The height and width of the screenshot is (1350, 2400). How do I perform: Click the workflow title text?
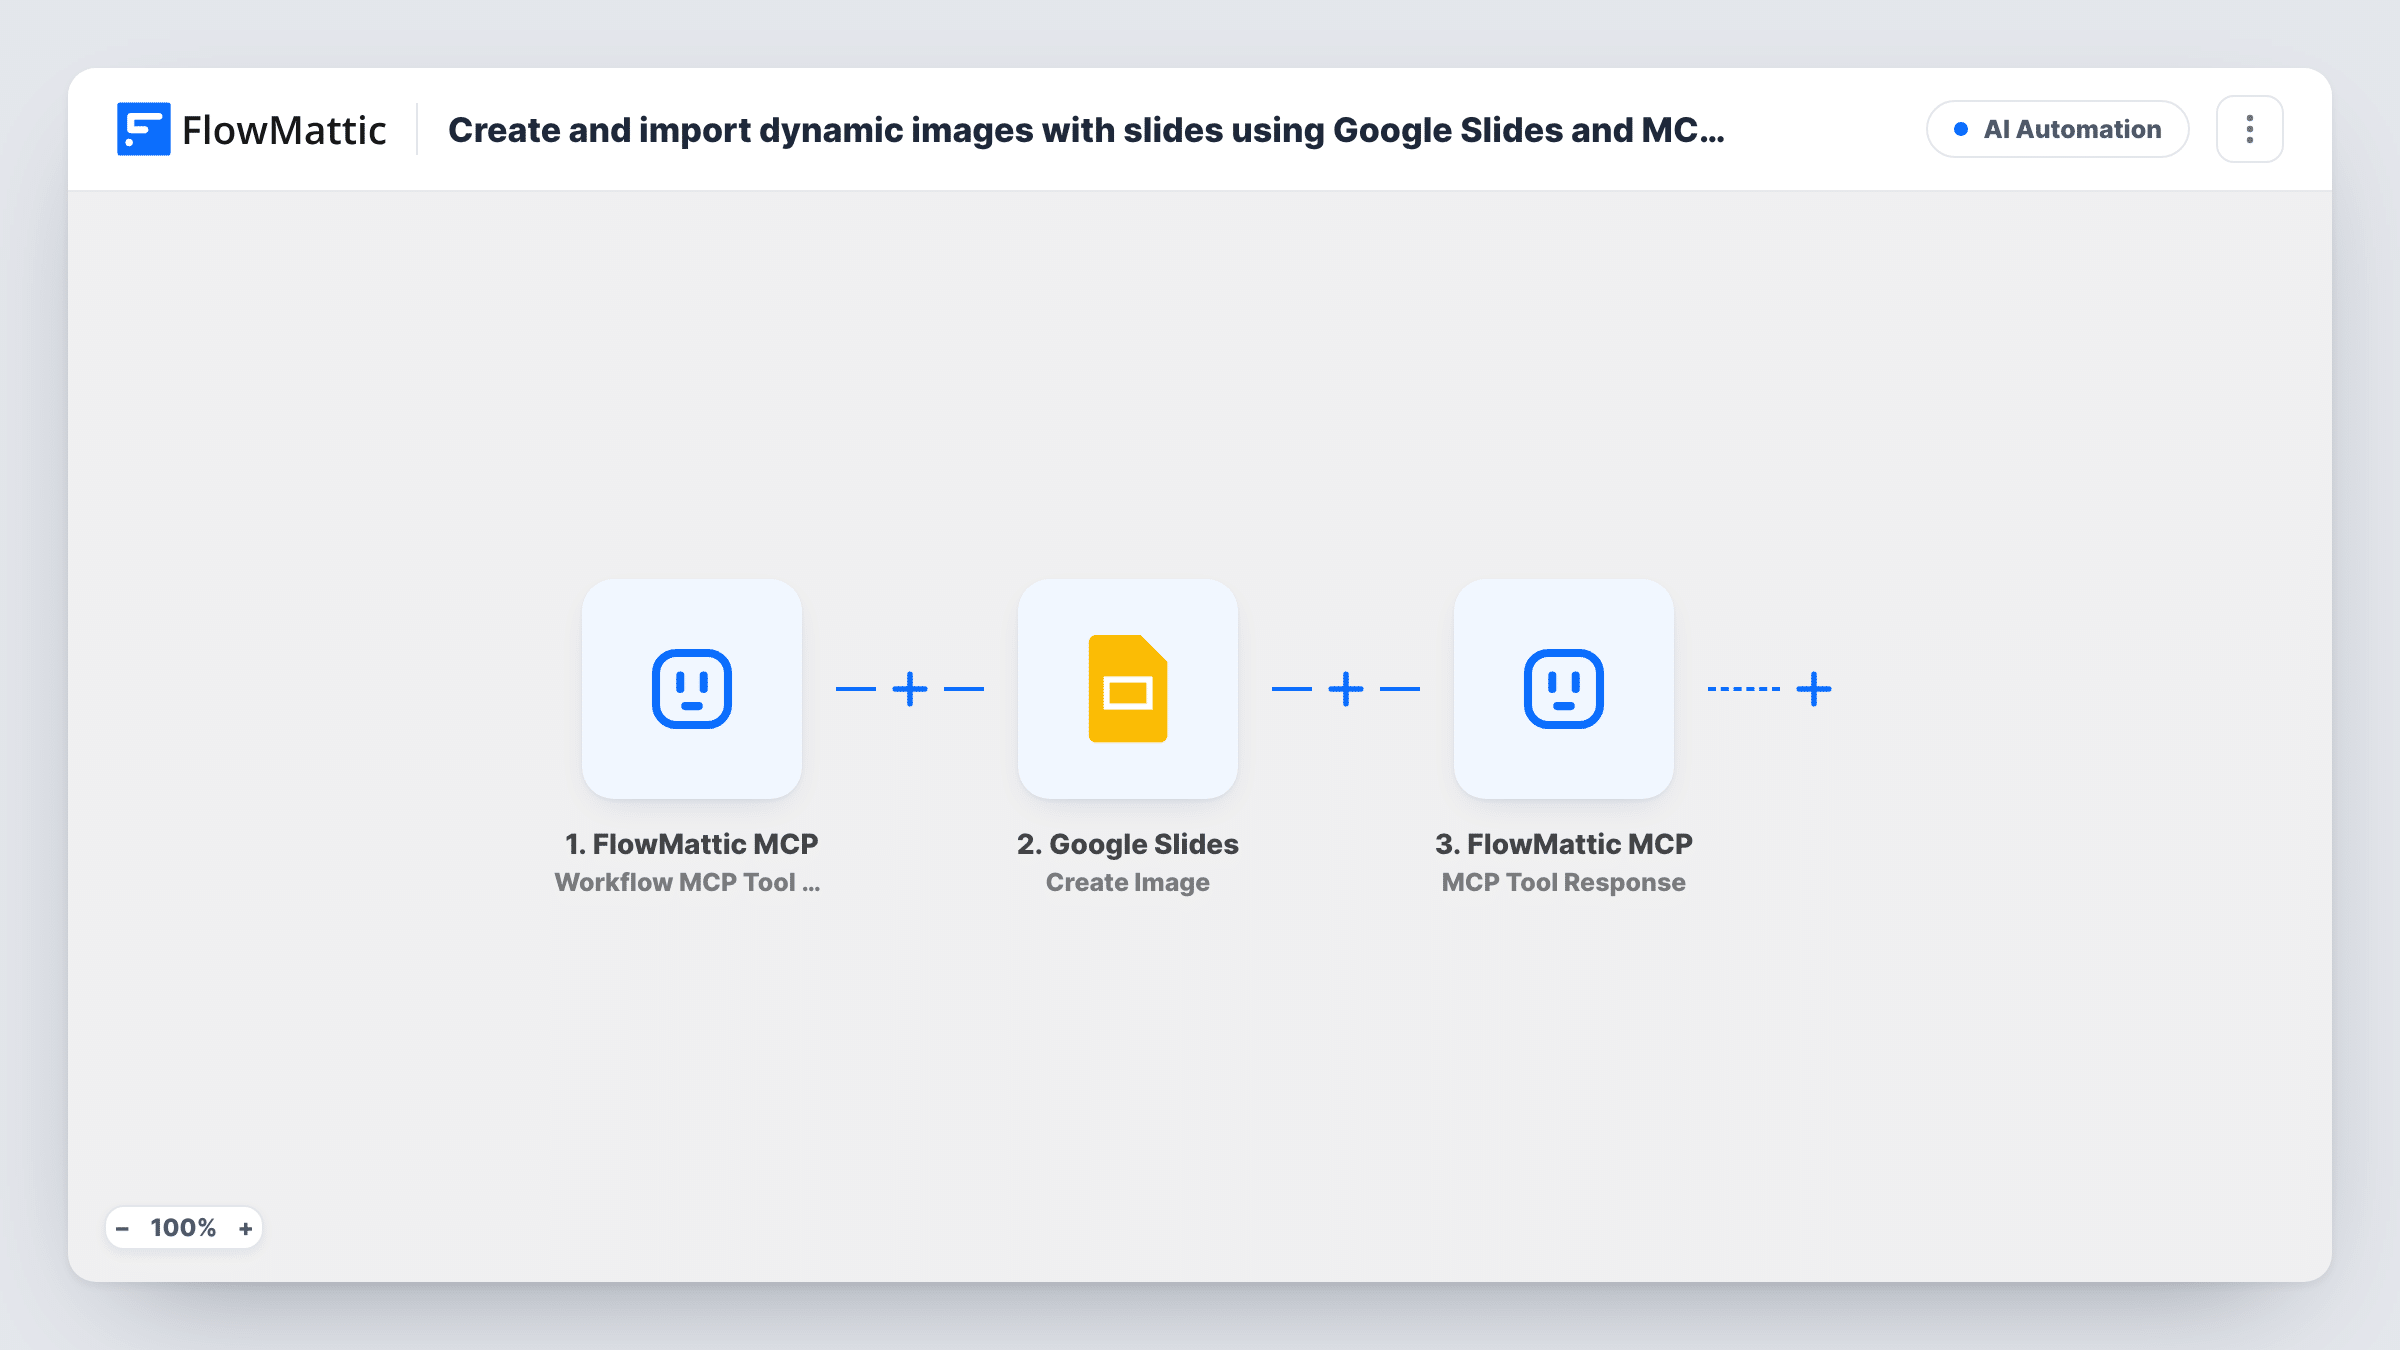1086,130
